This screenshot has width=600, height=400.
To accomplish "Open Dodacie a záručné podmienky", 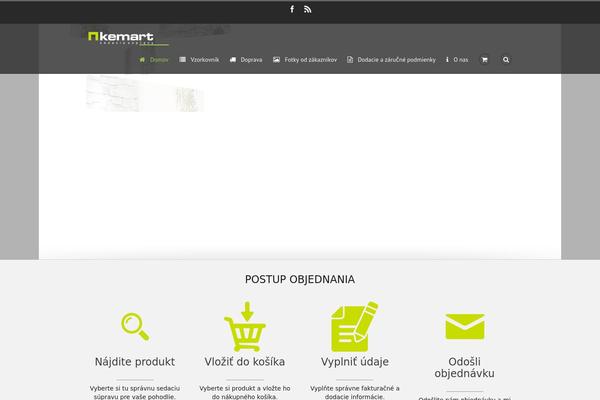I will pos(391,60).
